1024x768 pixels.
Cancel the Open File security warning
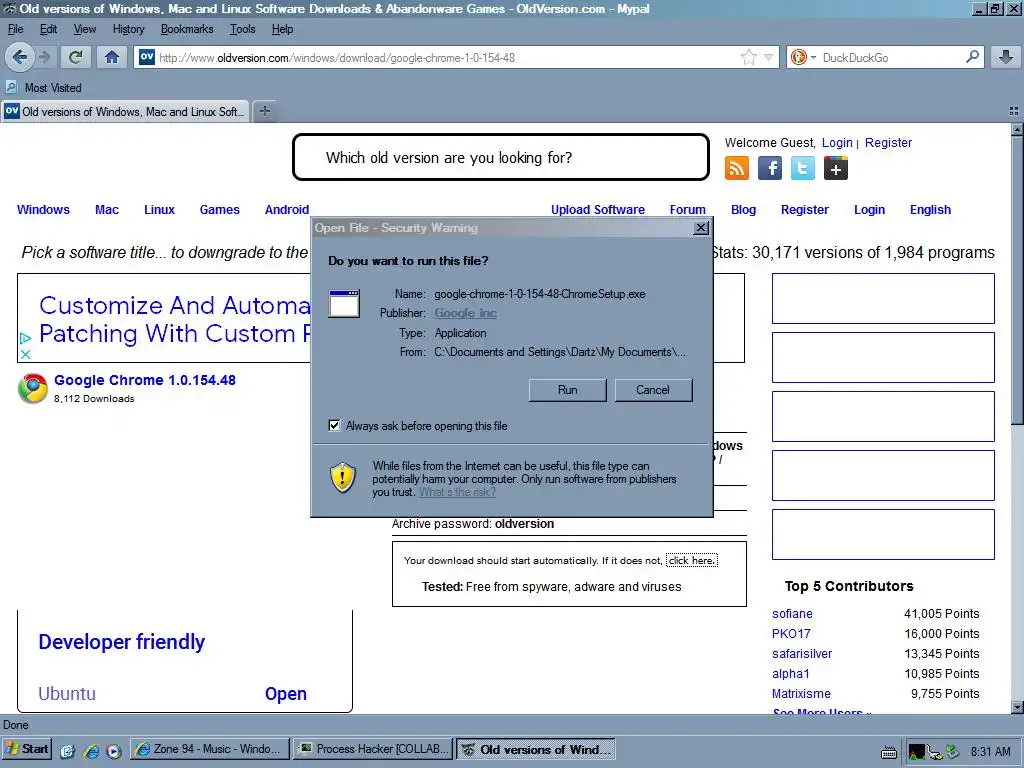click(653, 390)
